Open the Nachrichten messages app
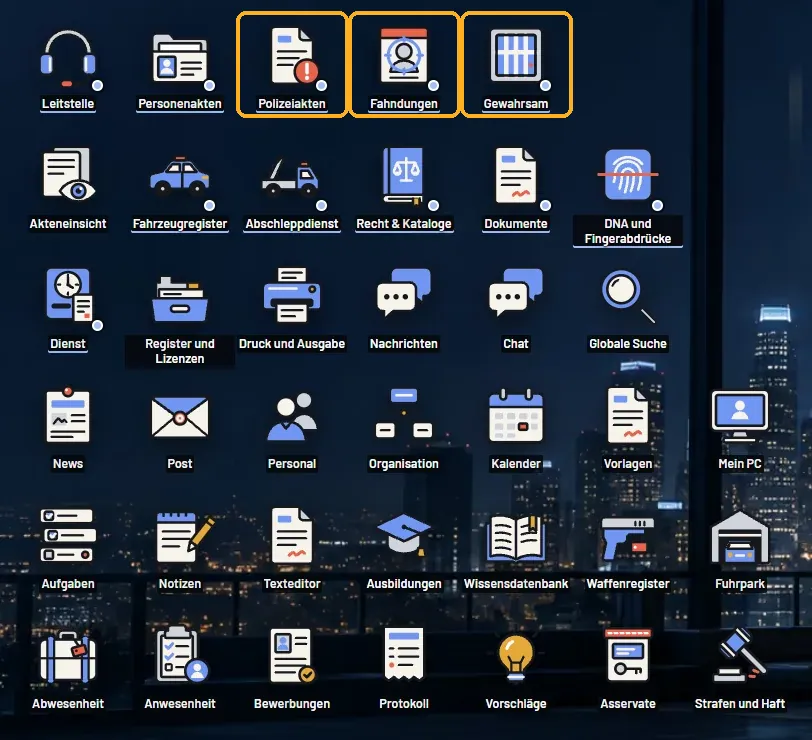Image resolution: width=812 pixels, height=740 pixels. coord(404,293)
